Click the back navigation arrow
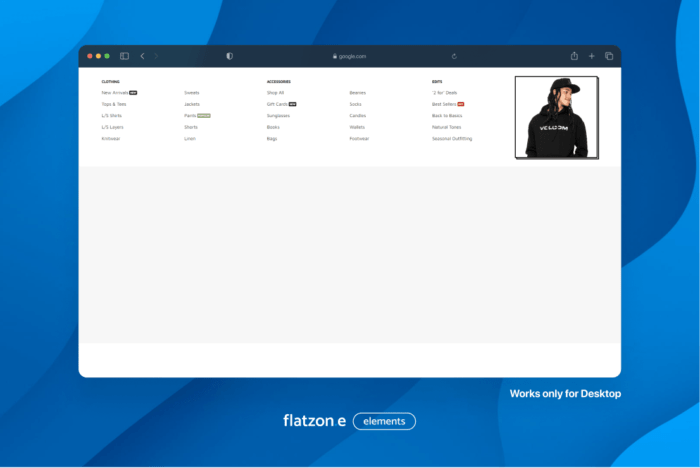Screen dimensions: 700x468 point(142,56)
